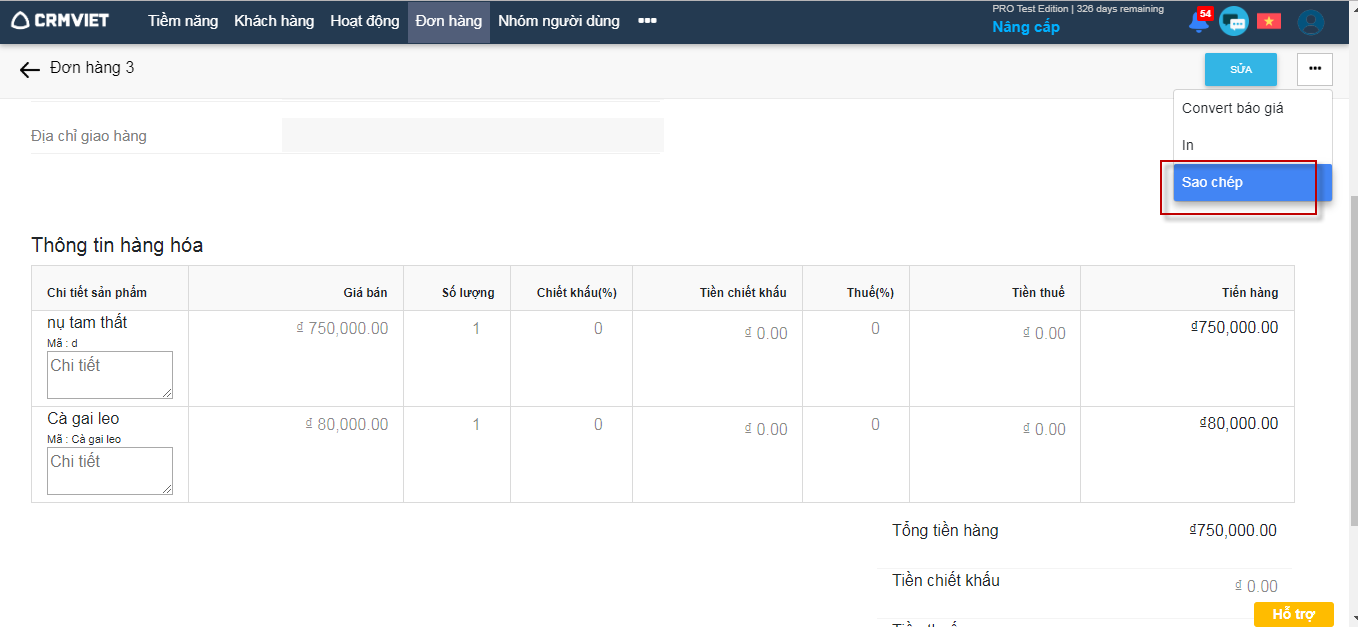Switch to Hoạt động tab
1358x627 pixels.
(x=365, y=21)
